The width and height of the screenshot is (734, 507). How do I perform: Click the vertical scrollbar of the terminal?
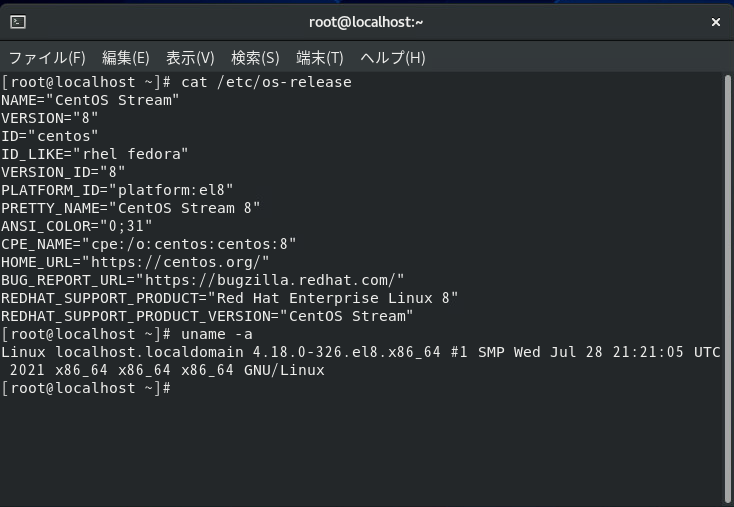(x=727, y=288)
